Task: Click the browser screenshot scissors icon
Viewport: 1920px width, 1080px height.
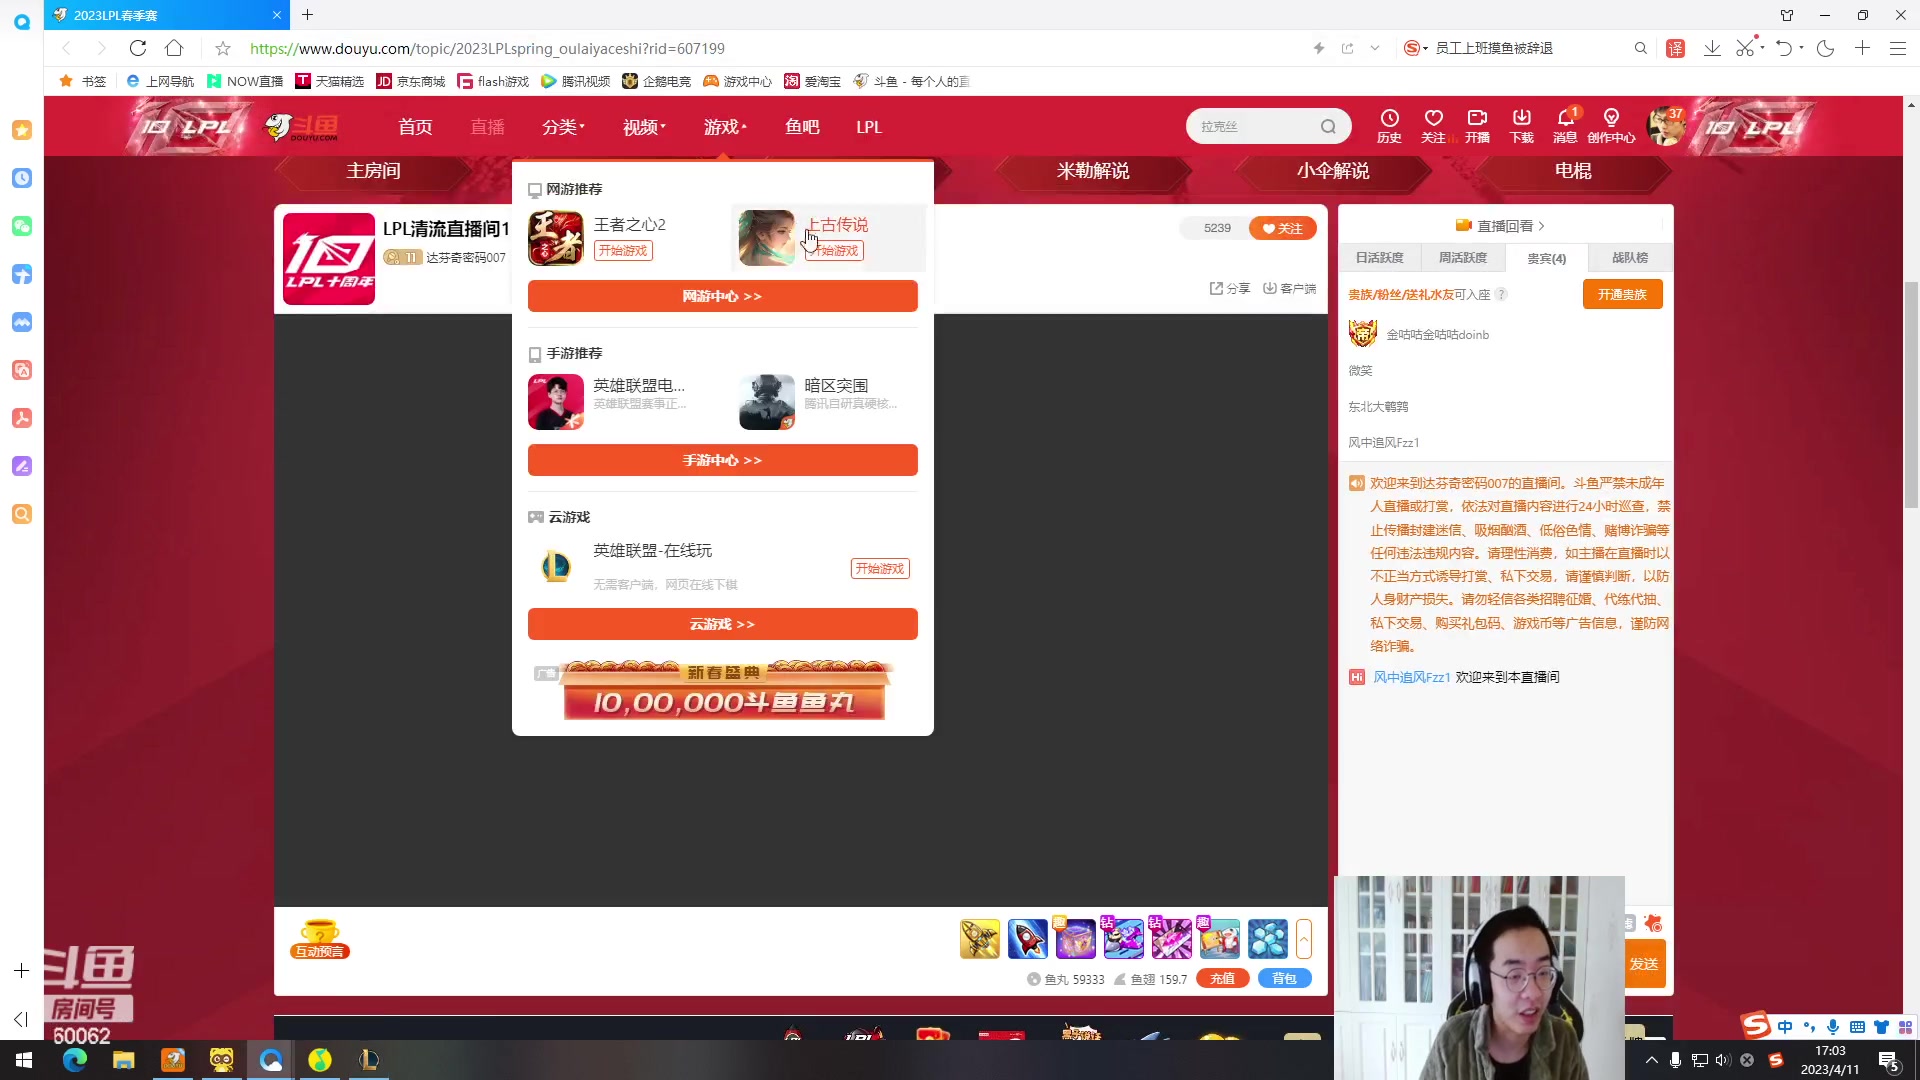Action: pyautogui.click(x=1745, y=48)
